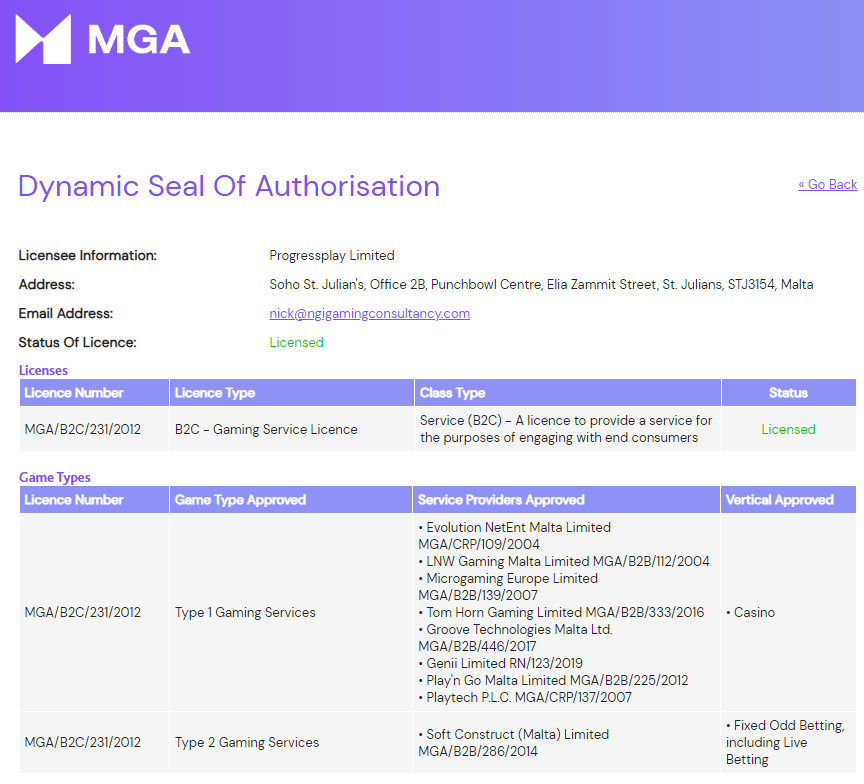
Task: Click the Email Address label
Action: (66, 313)
